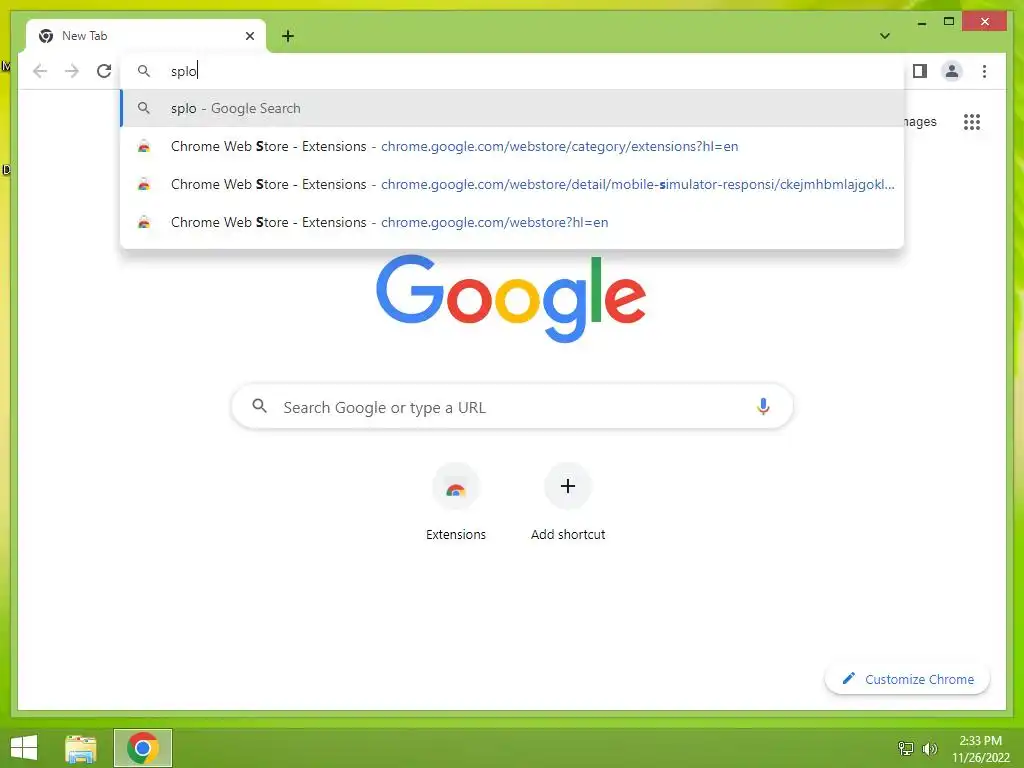Click the browser forward arrow
The width and height of the screenshot is (1024, 768).
click(72, 71)
